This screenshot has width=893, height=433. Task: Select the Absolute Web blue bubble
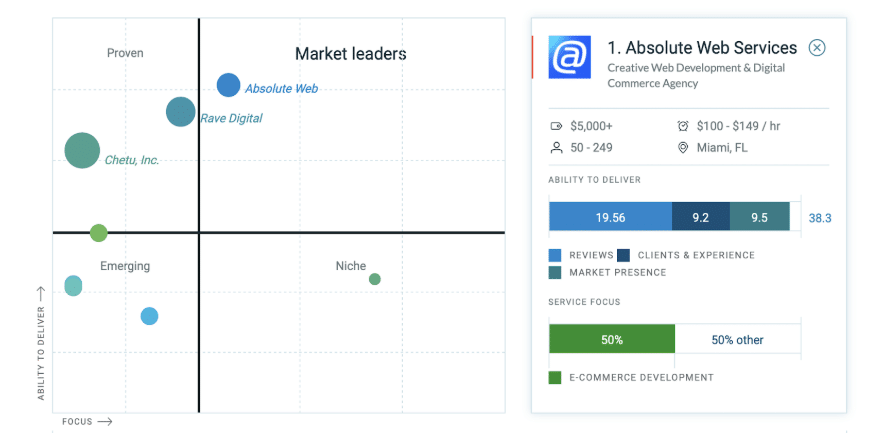(x=228, y=85)
